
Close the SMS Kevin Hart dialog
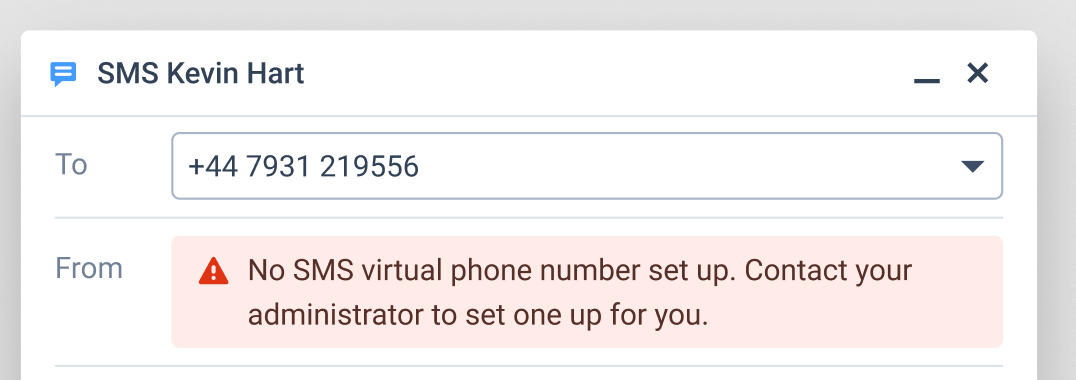click(977, 73)
